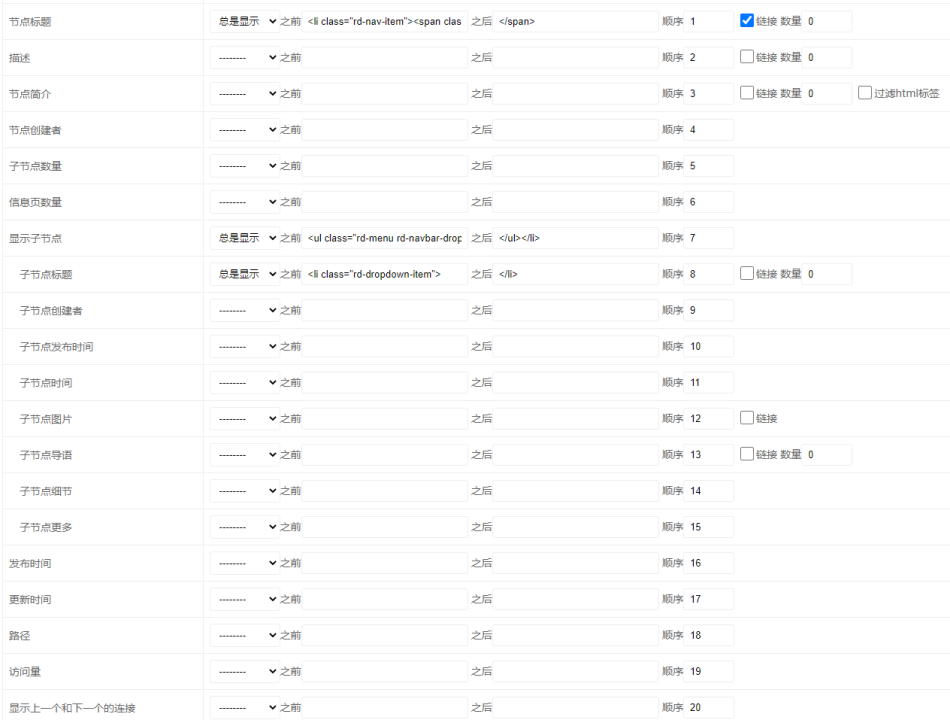
Task: Click the 数量 field in 节点简介 row
Action: pyautogui.click(x=827, y=94)
